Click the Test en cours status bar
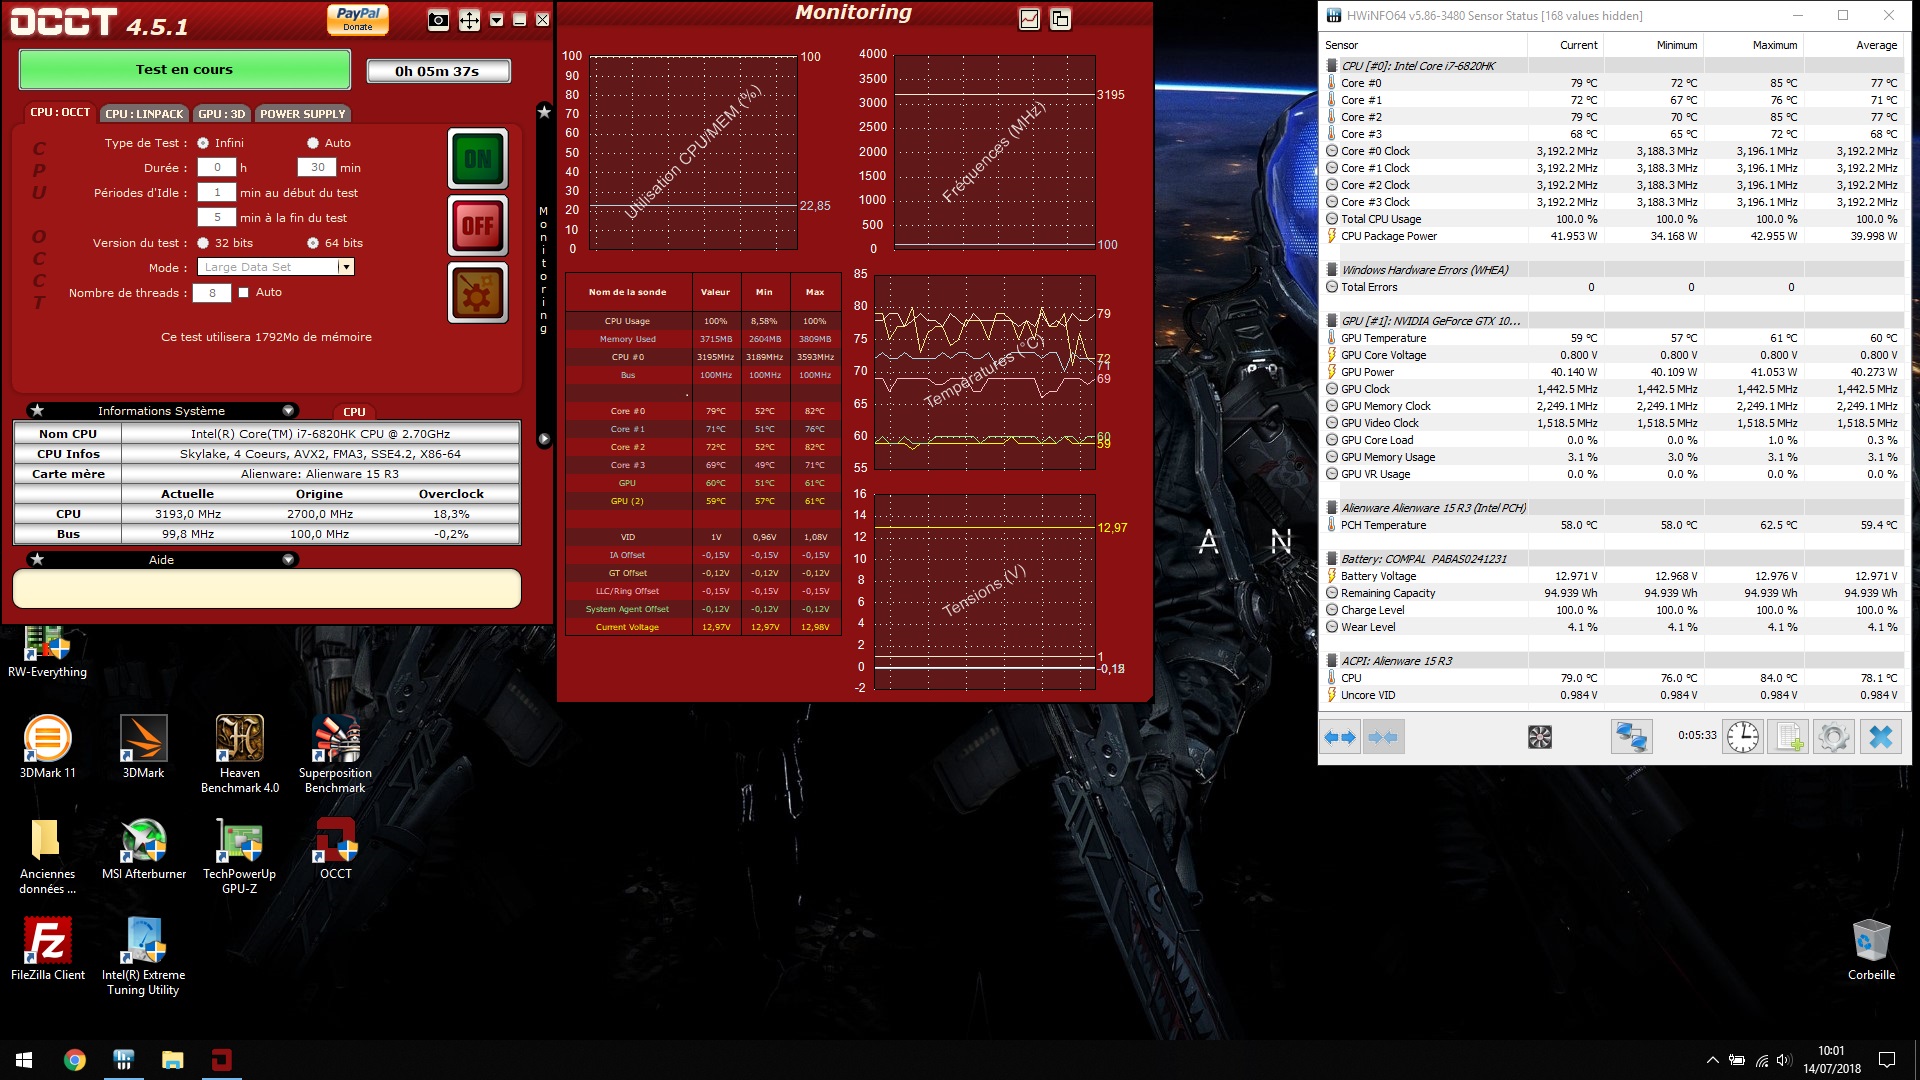This screenshot has height=1080, width=1920. (x=185, y=70)
